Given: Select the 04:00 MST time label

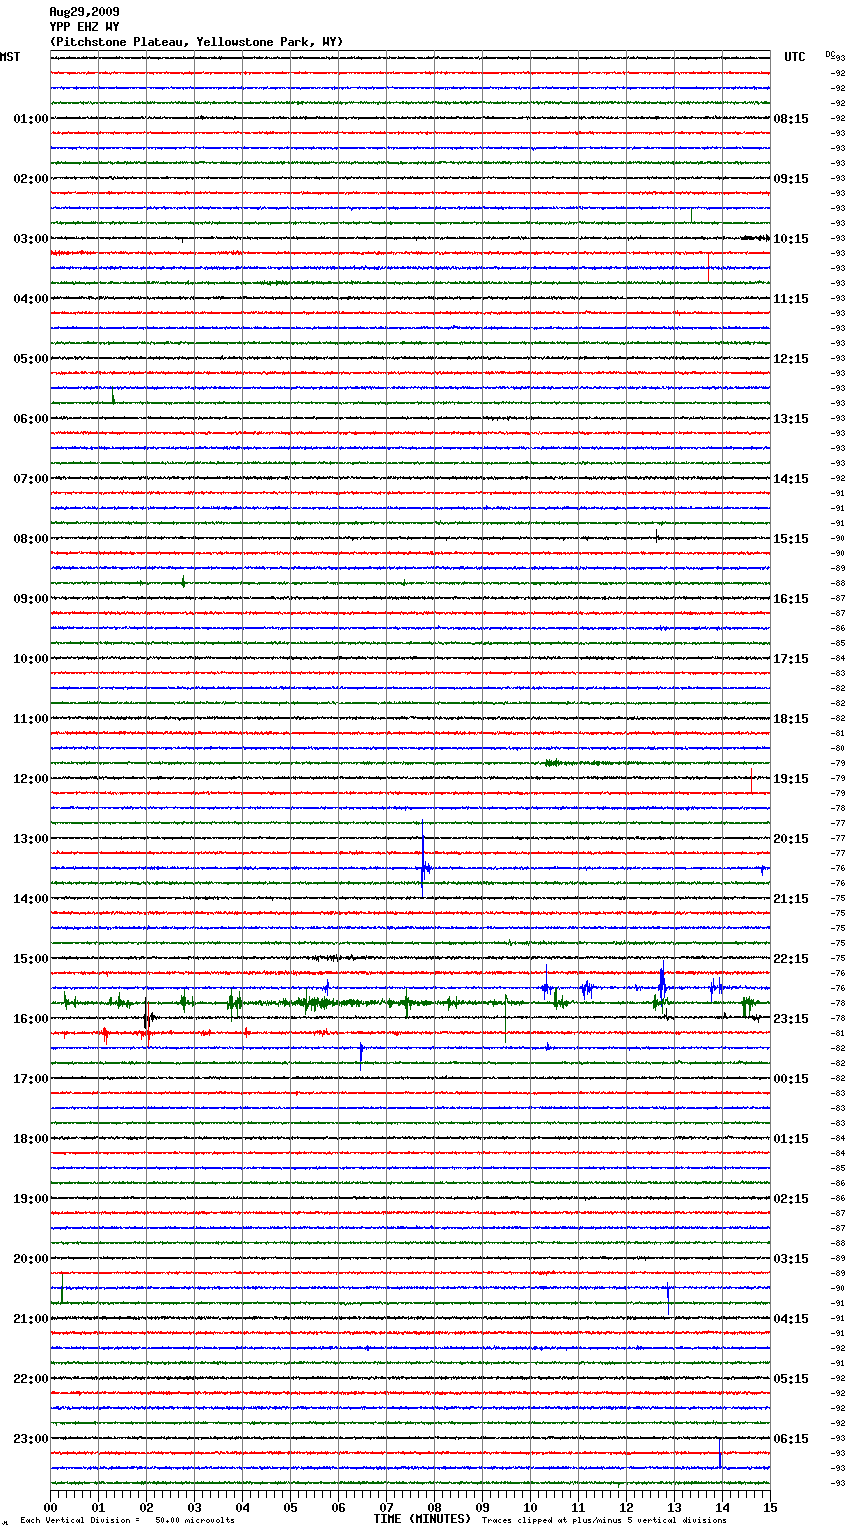Looking at the screenshot, I should pos(31,299).
